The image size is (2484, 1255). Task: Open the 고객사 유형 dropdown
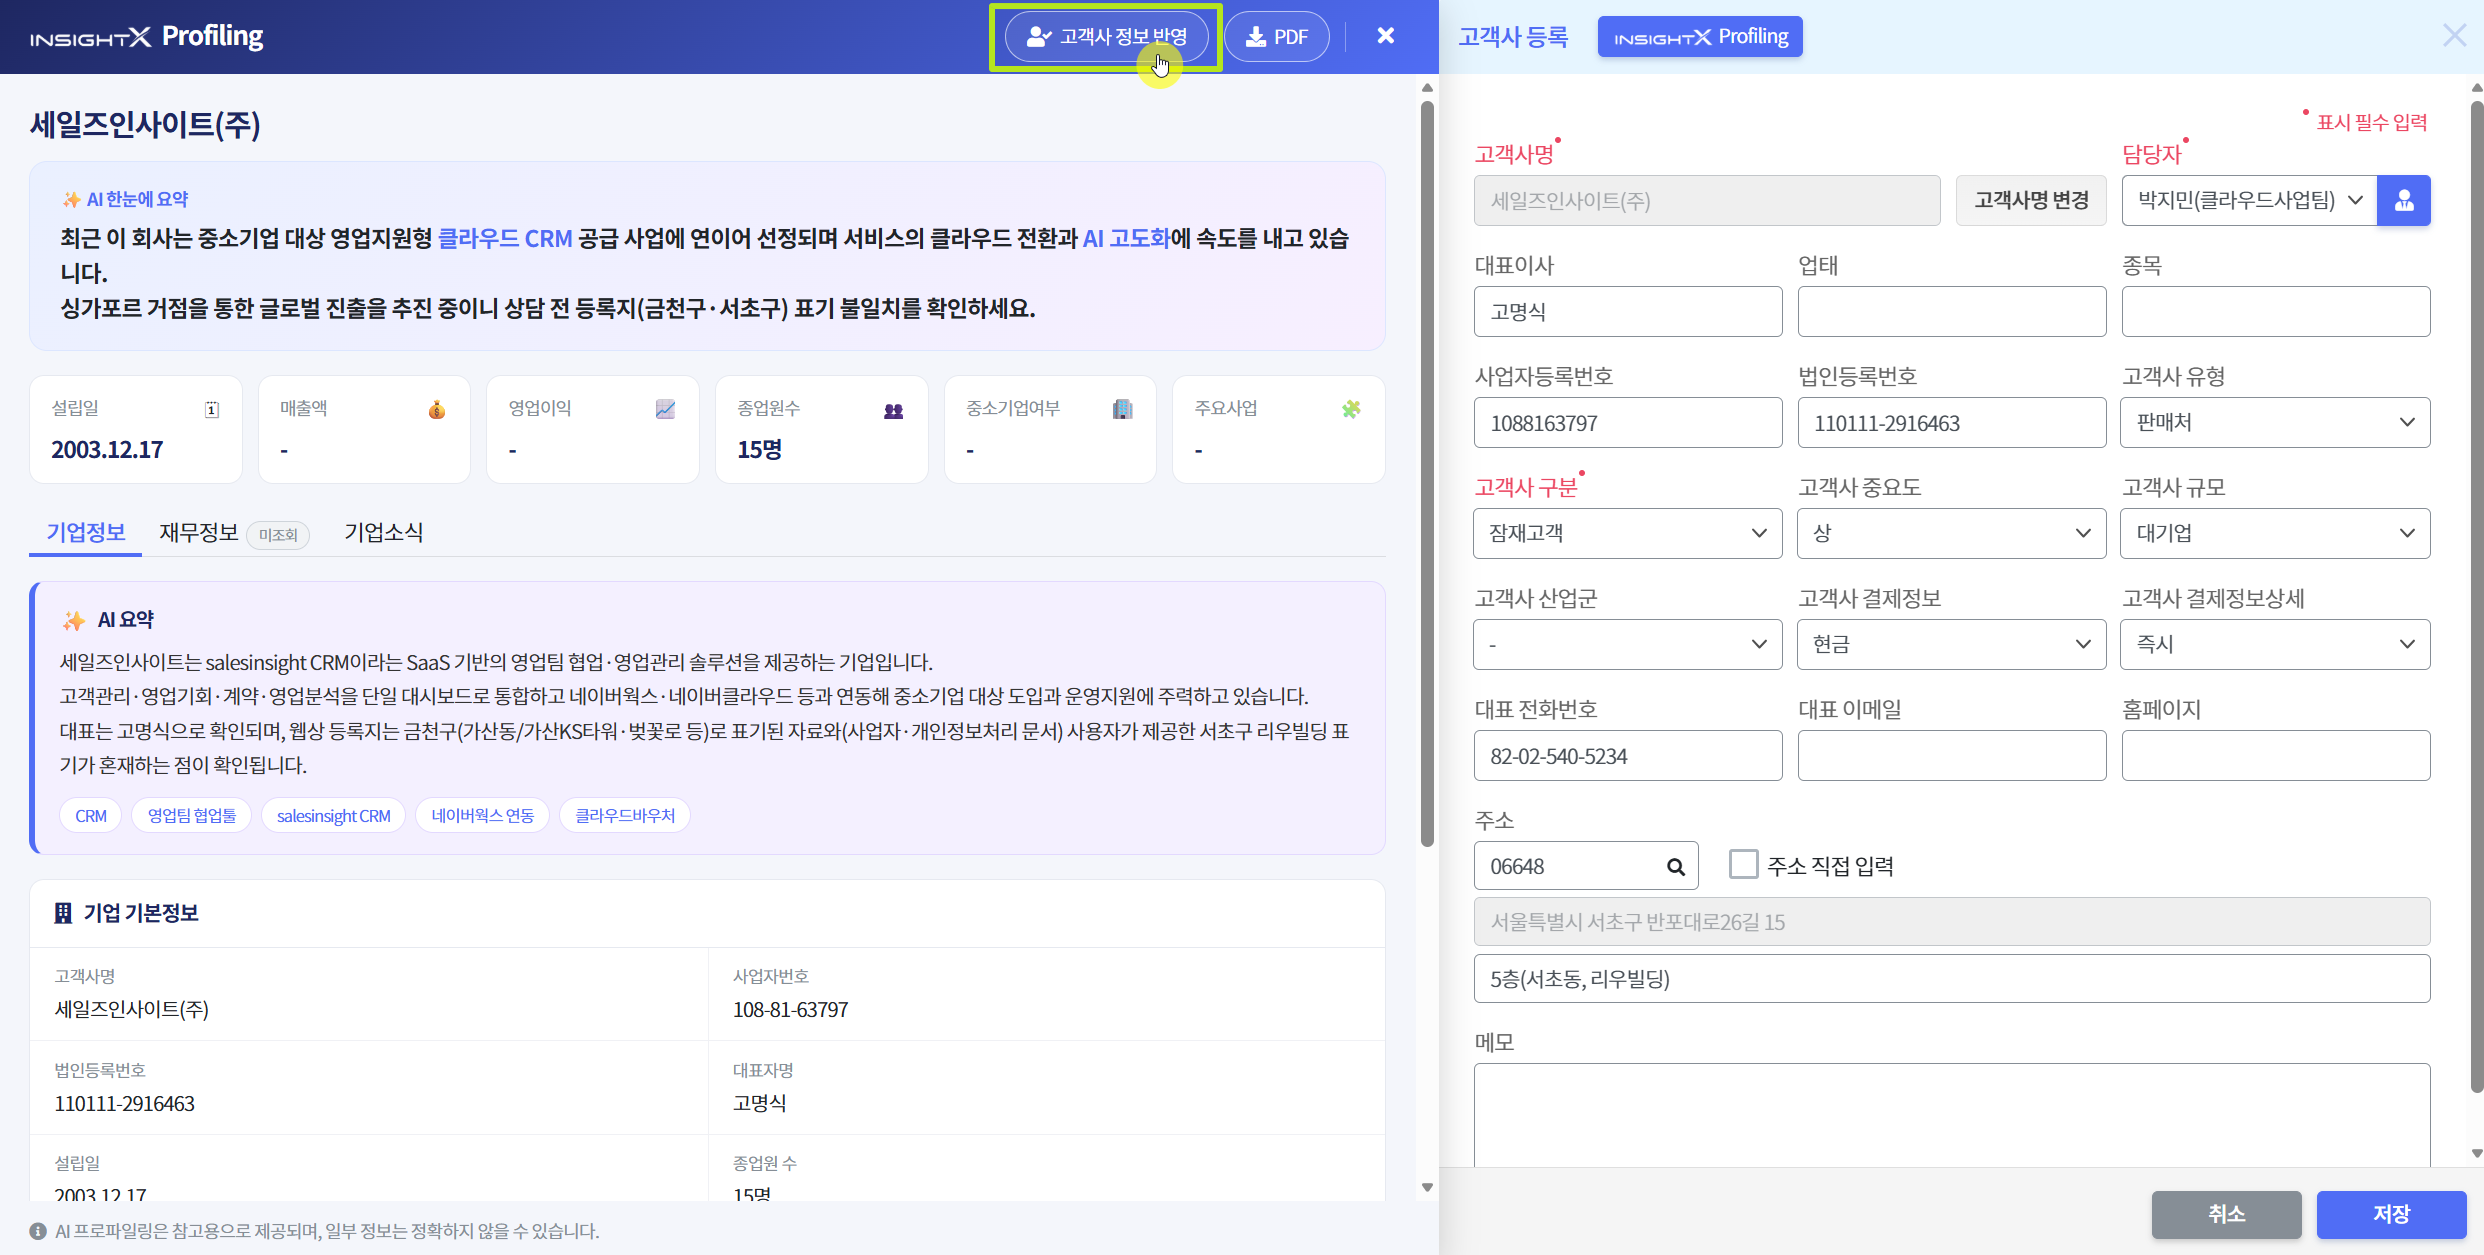(2275, 422)
